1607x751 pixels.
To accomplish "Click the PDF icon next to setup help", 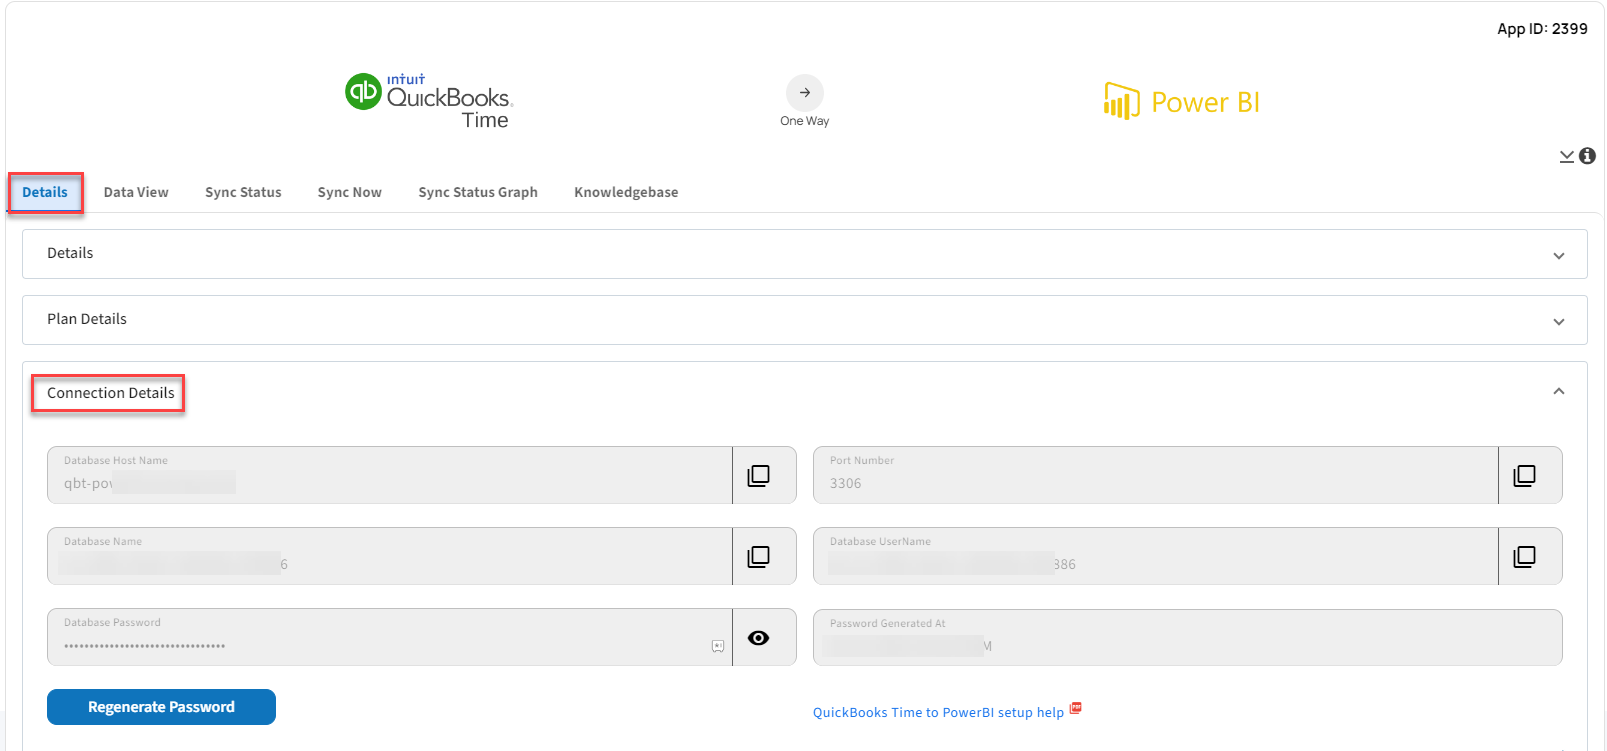I will pyautogui.click(x=1076, y=708).
